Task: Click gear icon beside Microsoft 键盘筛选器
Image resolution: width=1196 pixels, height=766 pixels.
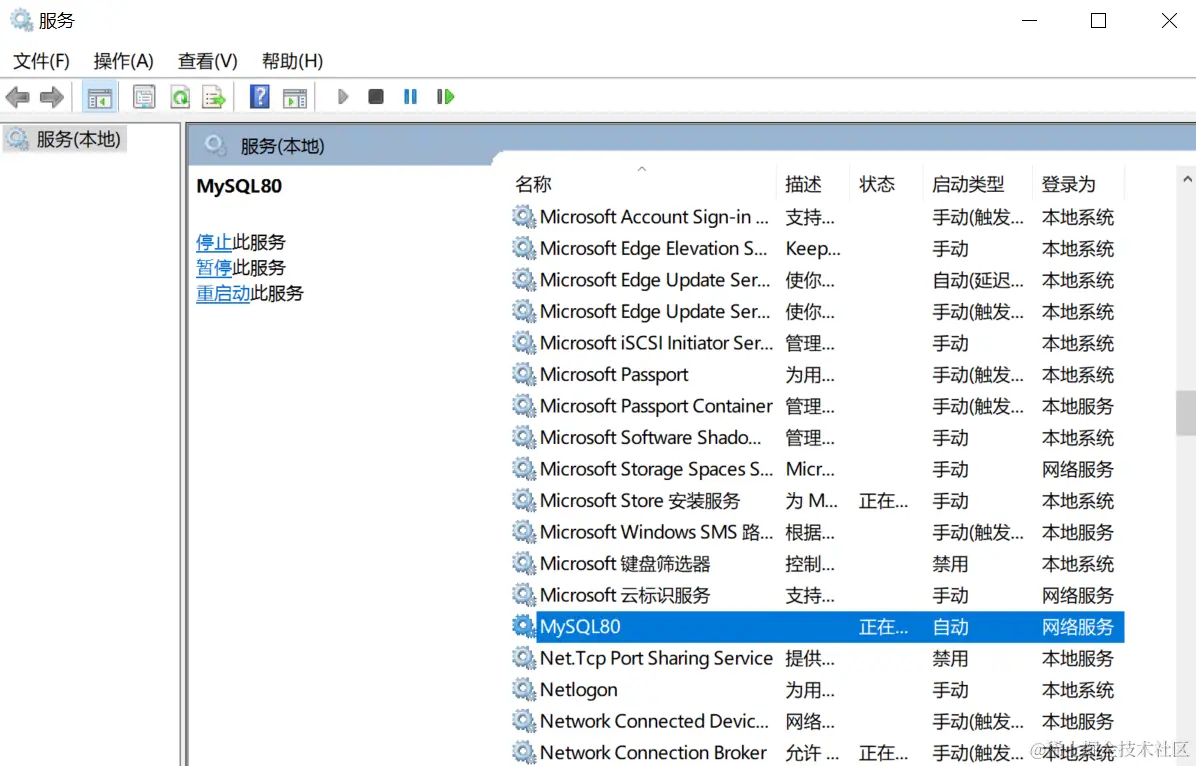Action: click(523, 564)
